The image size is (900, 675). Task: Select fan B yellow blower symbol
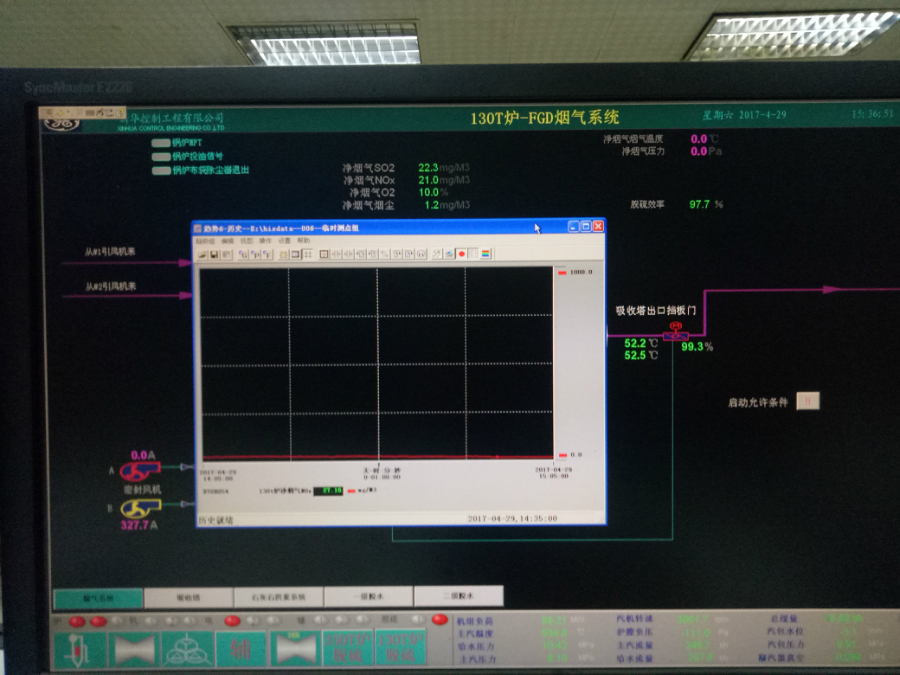140,508
